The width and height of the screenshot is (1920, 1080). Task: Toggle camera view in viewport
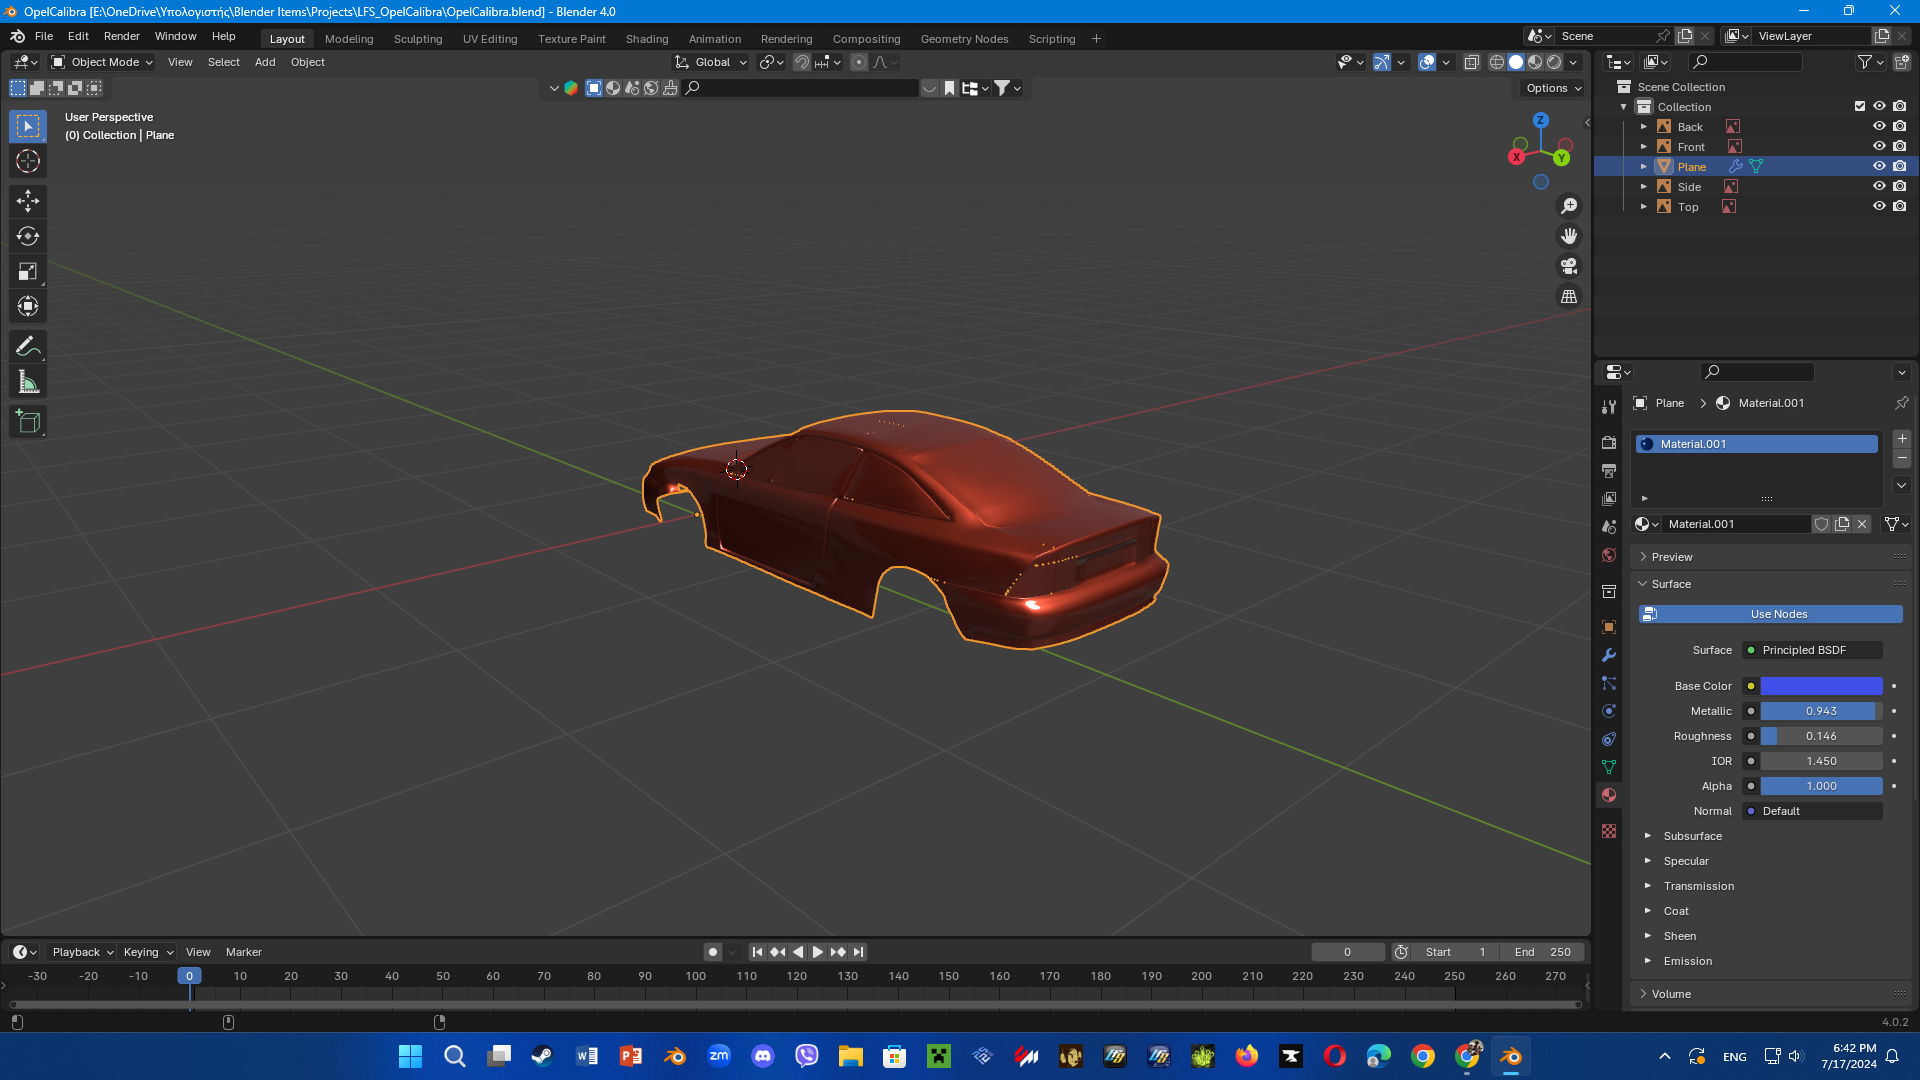pos(1569,266)
